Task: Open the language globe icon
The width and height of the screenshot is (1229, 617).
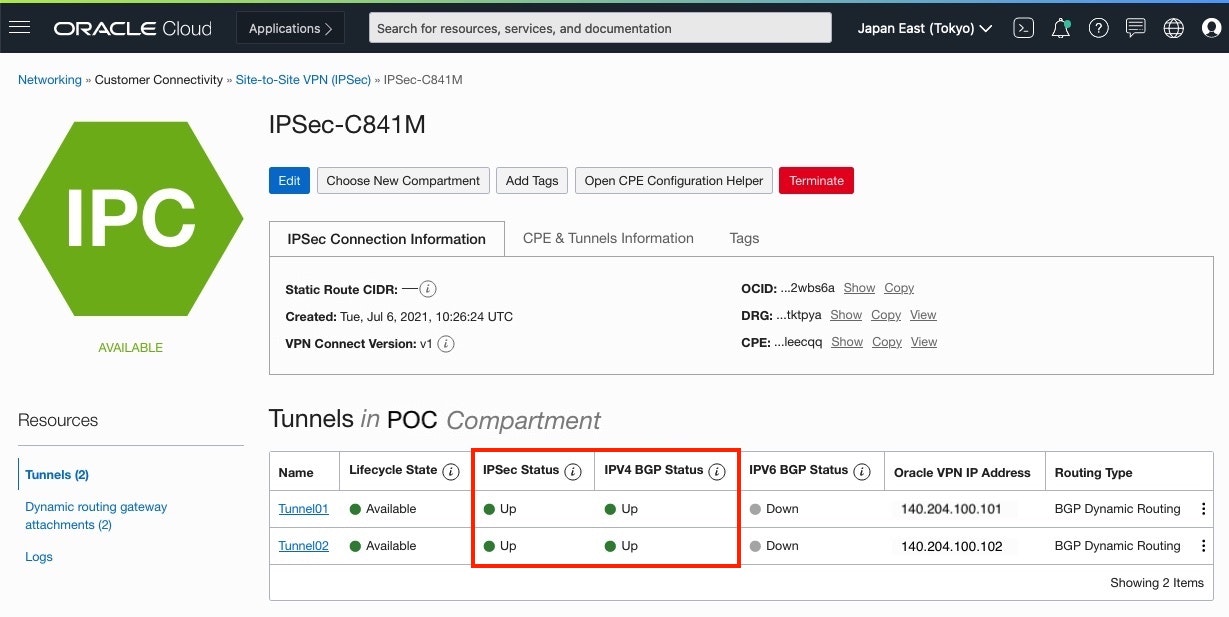Action: tap(1174, 28)
